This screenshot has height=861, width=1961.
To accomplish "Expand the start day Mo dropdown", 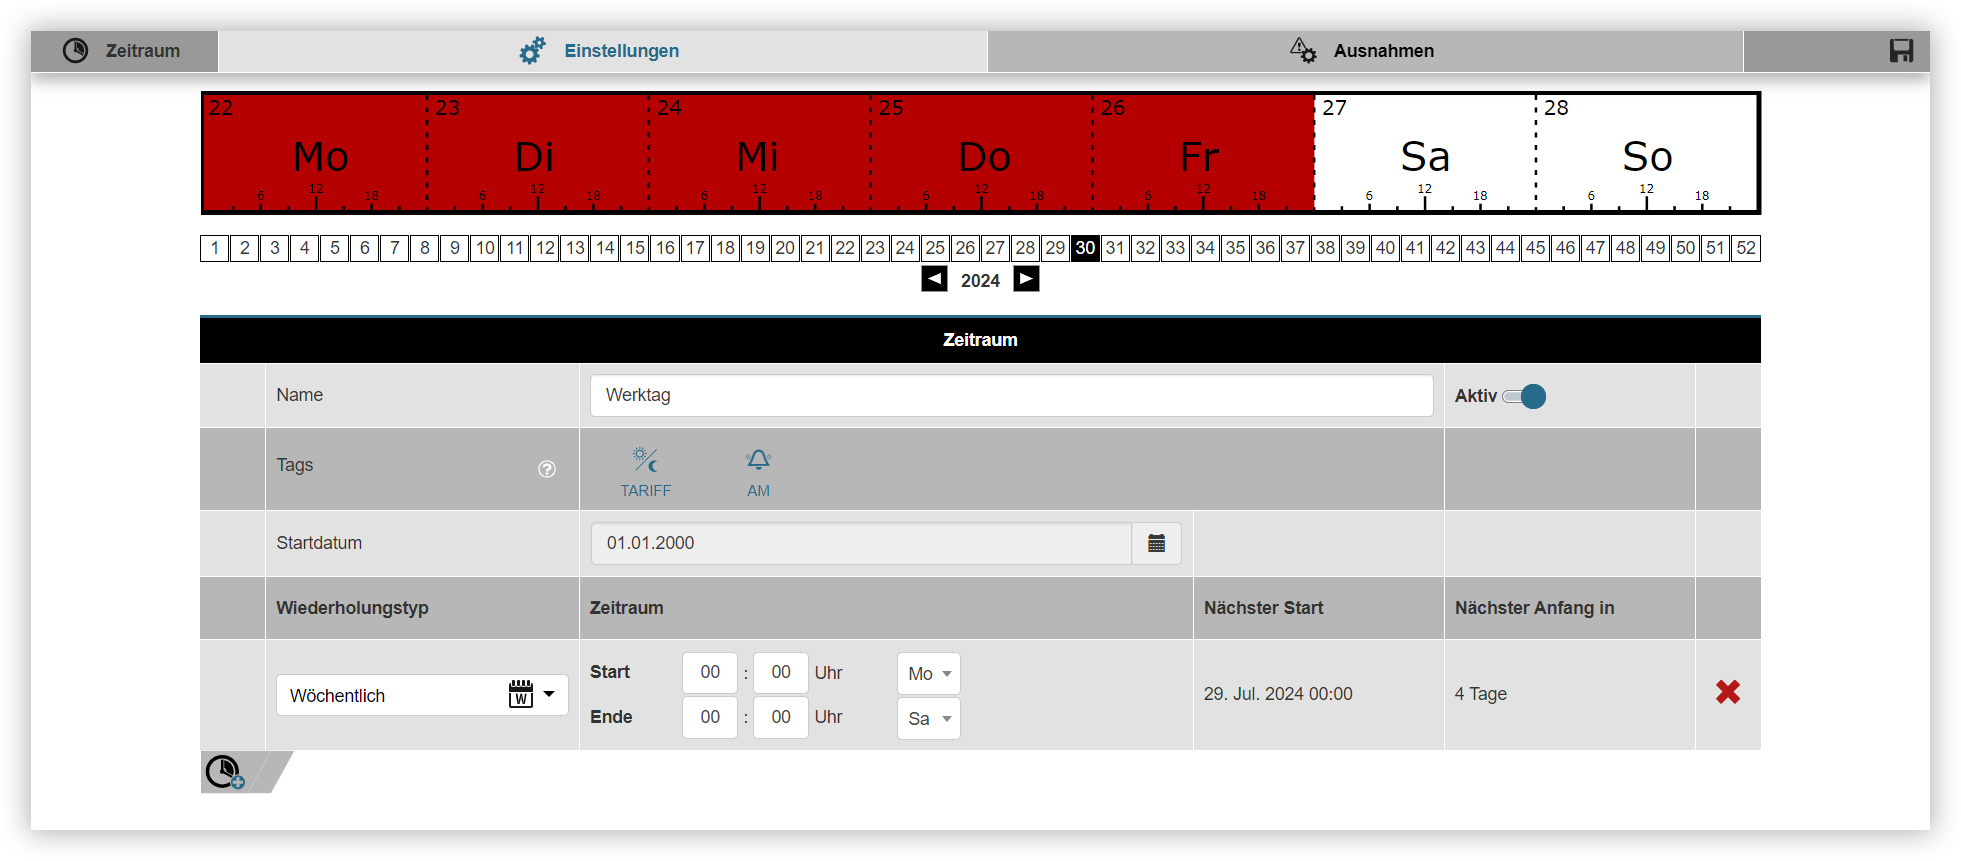I will (928, 674).
